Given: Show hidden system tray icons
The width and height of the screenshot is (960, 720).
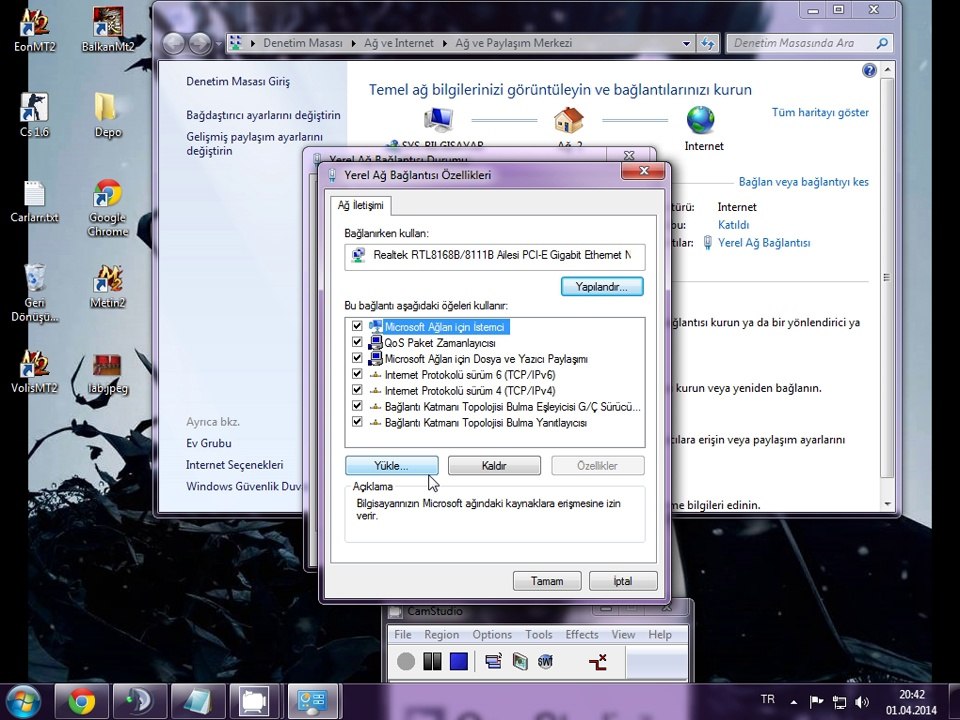Looking at the screenshot, I should [x=794, y=702].
